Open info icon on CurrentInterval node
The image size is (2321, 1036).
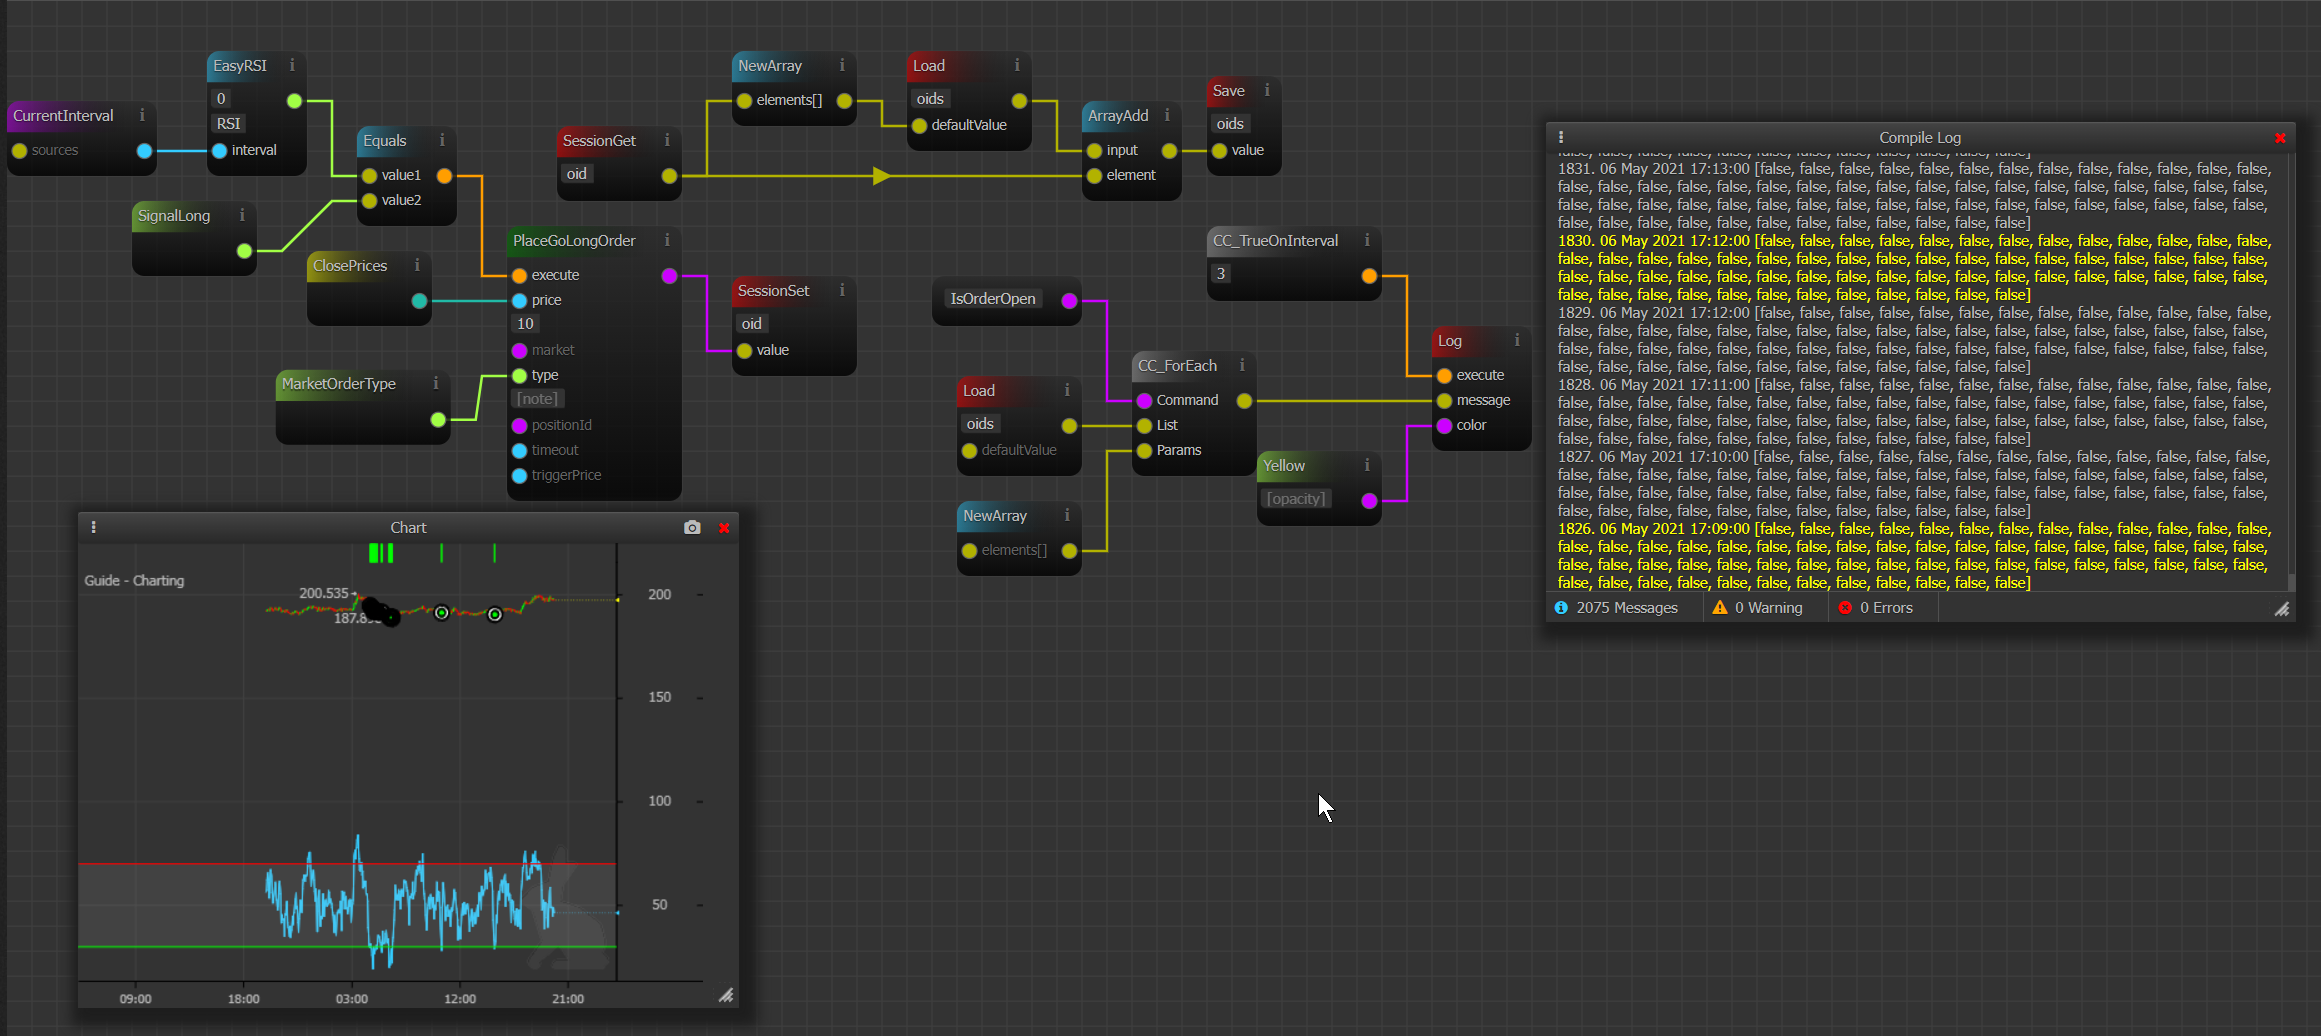pyautogui.click(x=142, y=115)
